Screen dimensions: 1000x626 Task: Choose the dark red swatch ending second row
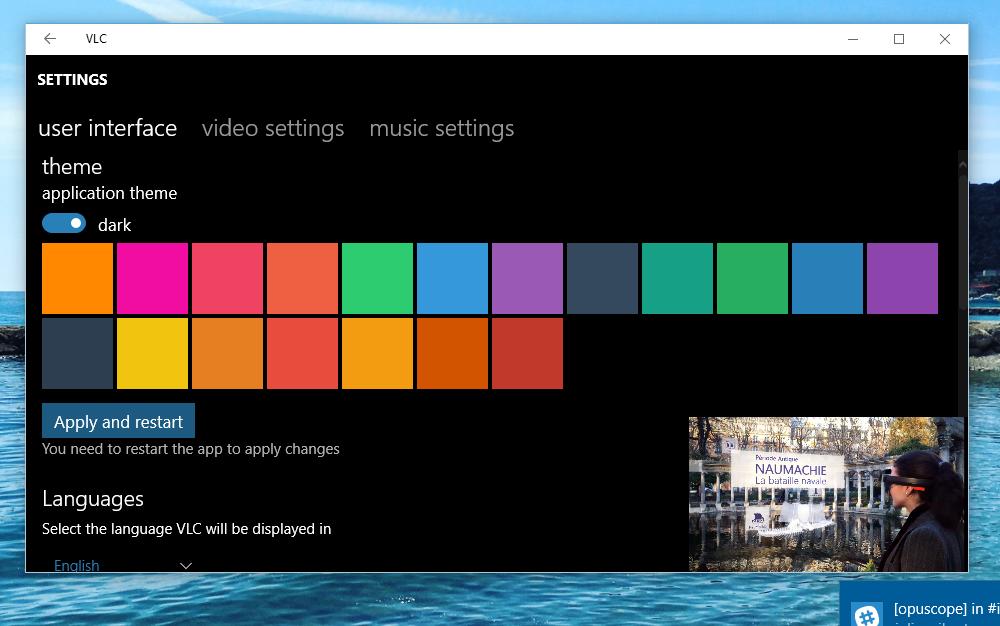pyautogui.click(x=527, y=353)
